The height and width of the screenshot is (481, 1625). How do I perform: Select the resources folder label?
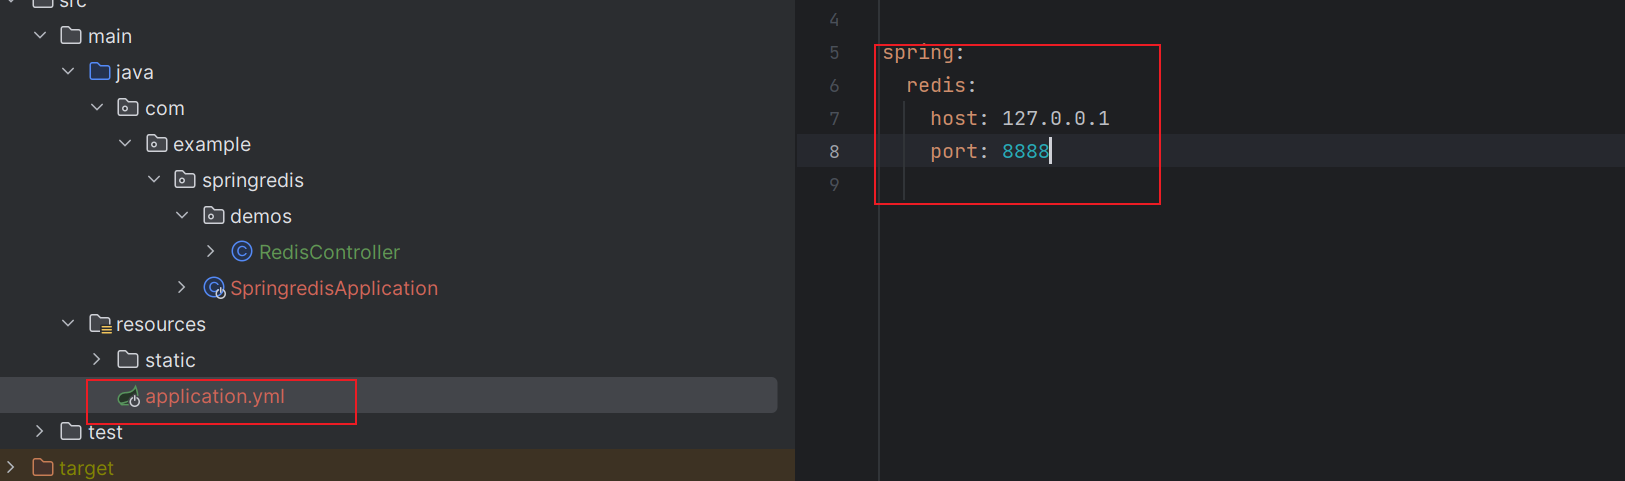point(161,325)
